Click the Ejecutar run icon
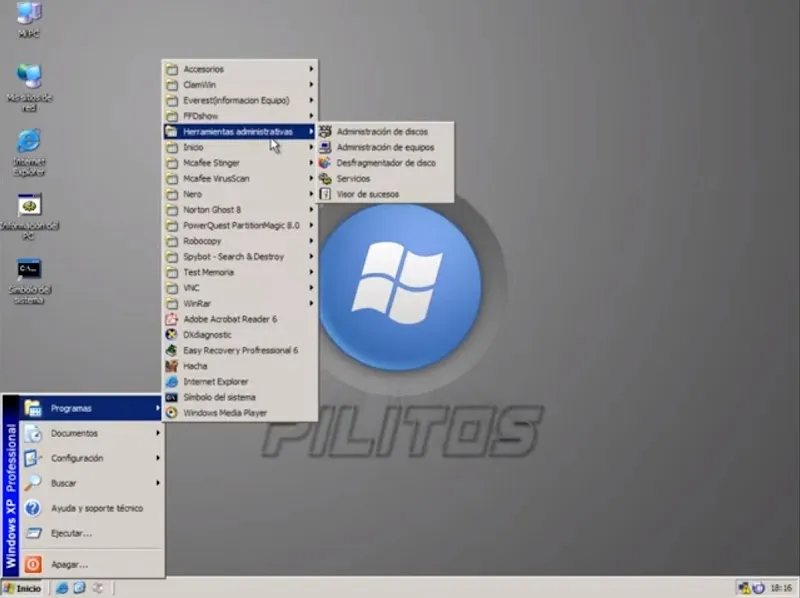The width and height of the screenshot is (800, 598). 33,533
